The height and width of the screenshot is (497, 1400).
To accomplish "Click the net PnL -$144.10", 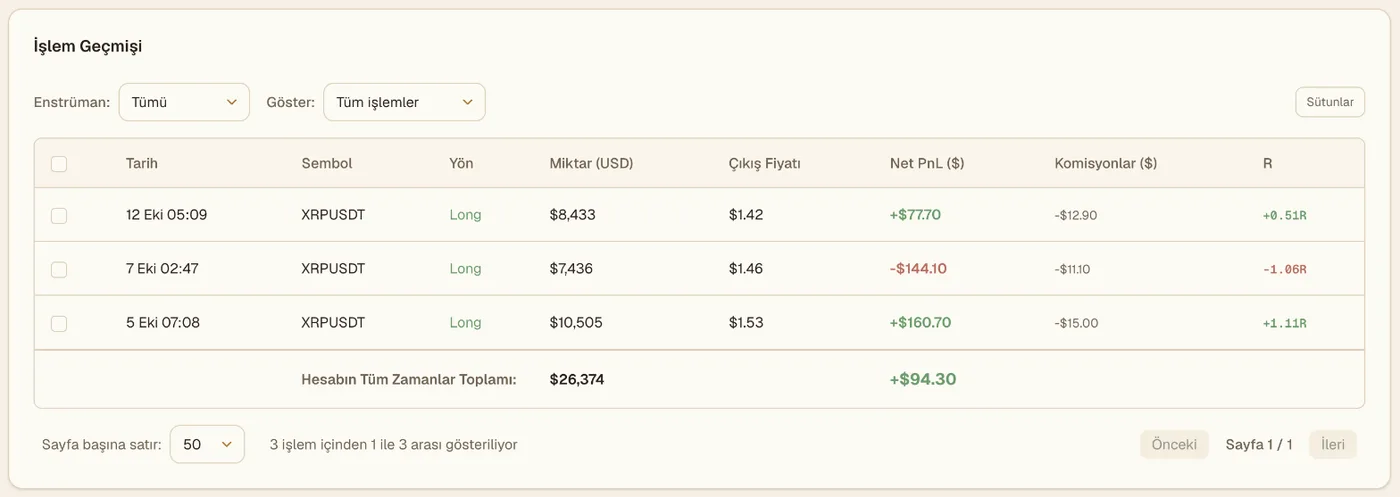I will point(918,269).
